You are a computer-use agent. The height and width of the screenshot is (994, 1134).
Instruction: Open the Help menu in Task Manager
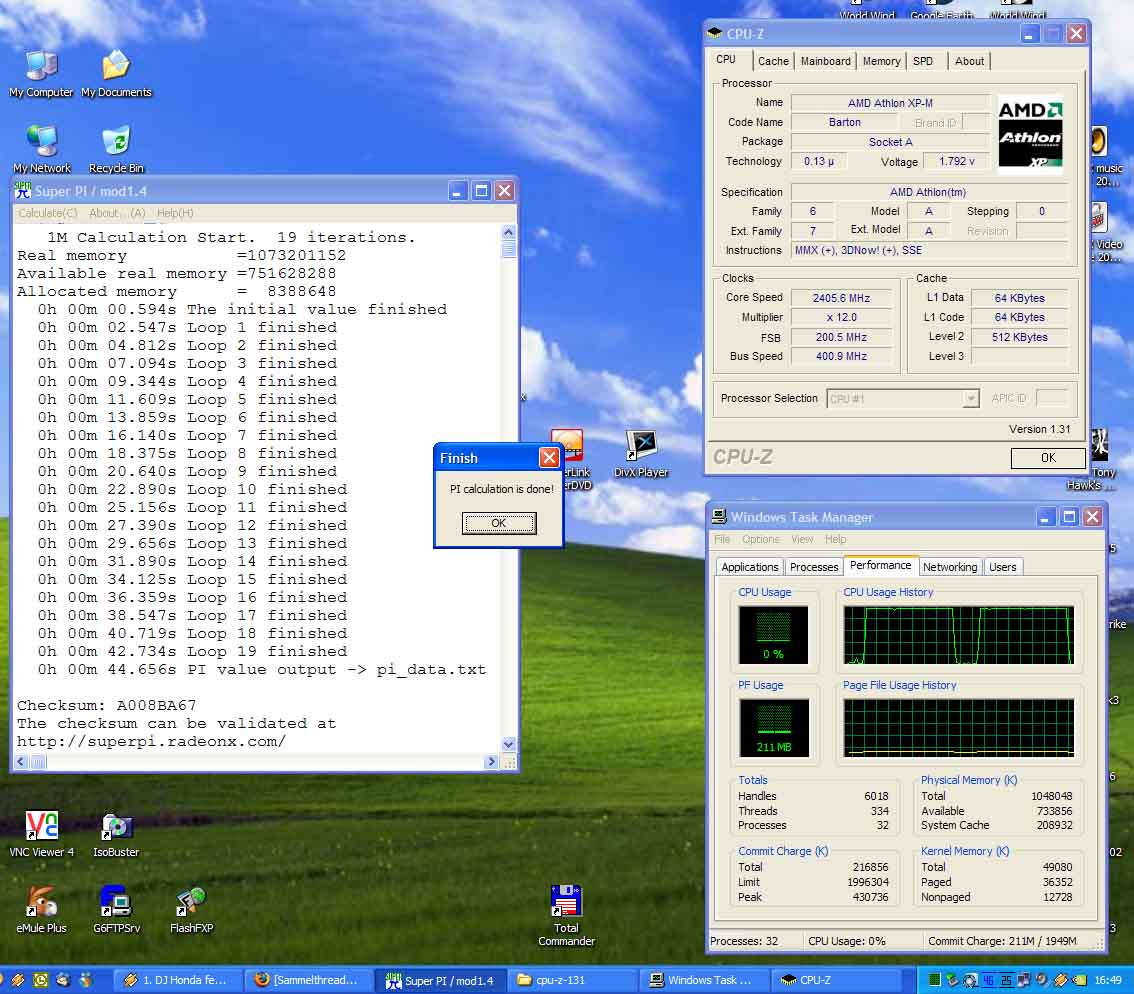(x=835, y=539)
